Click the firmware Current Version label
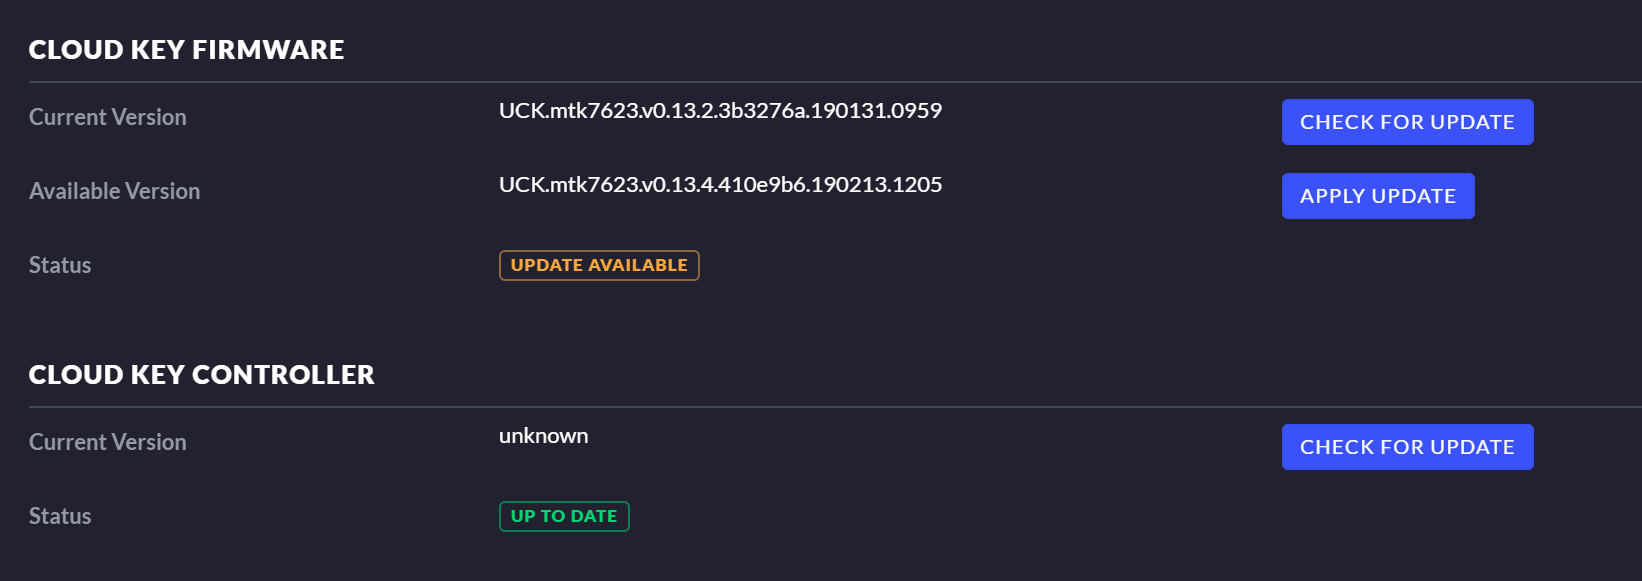This screenshot has width=1642, height=581. pyautogui.click(x=108, y=117)
